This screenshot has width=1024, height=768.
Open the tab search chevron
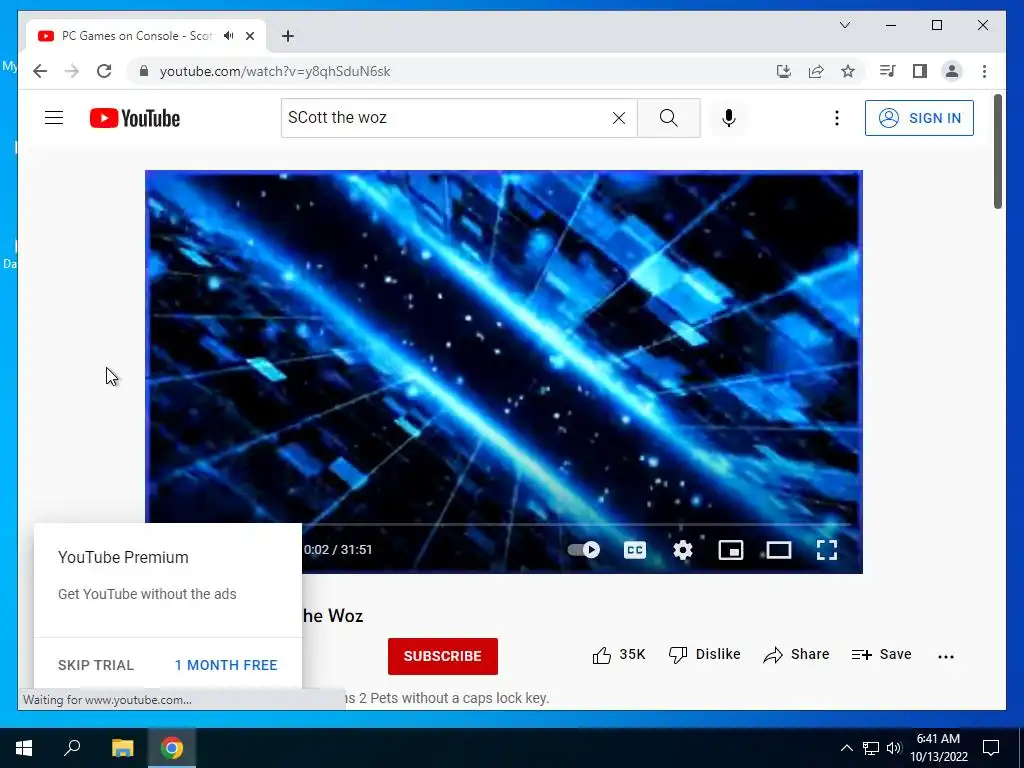(844, 25)
